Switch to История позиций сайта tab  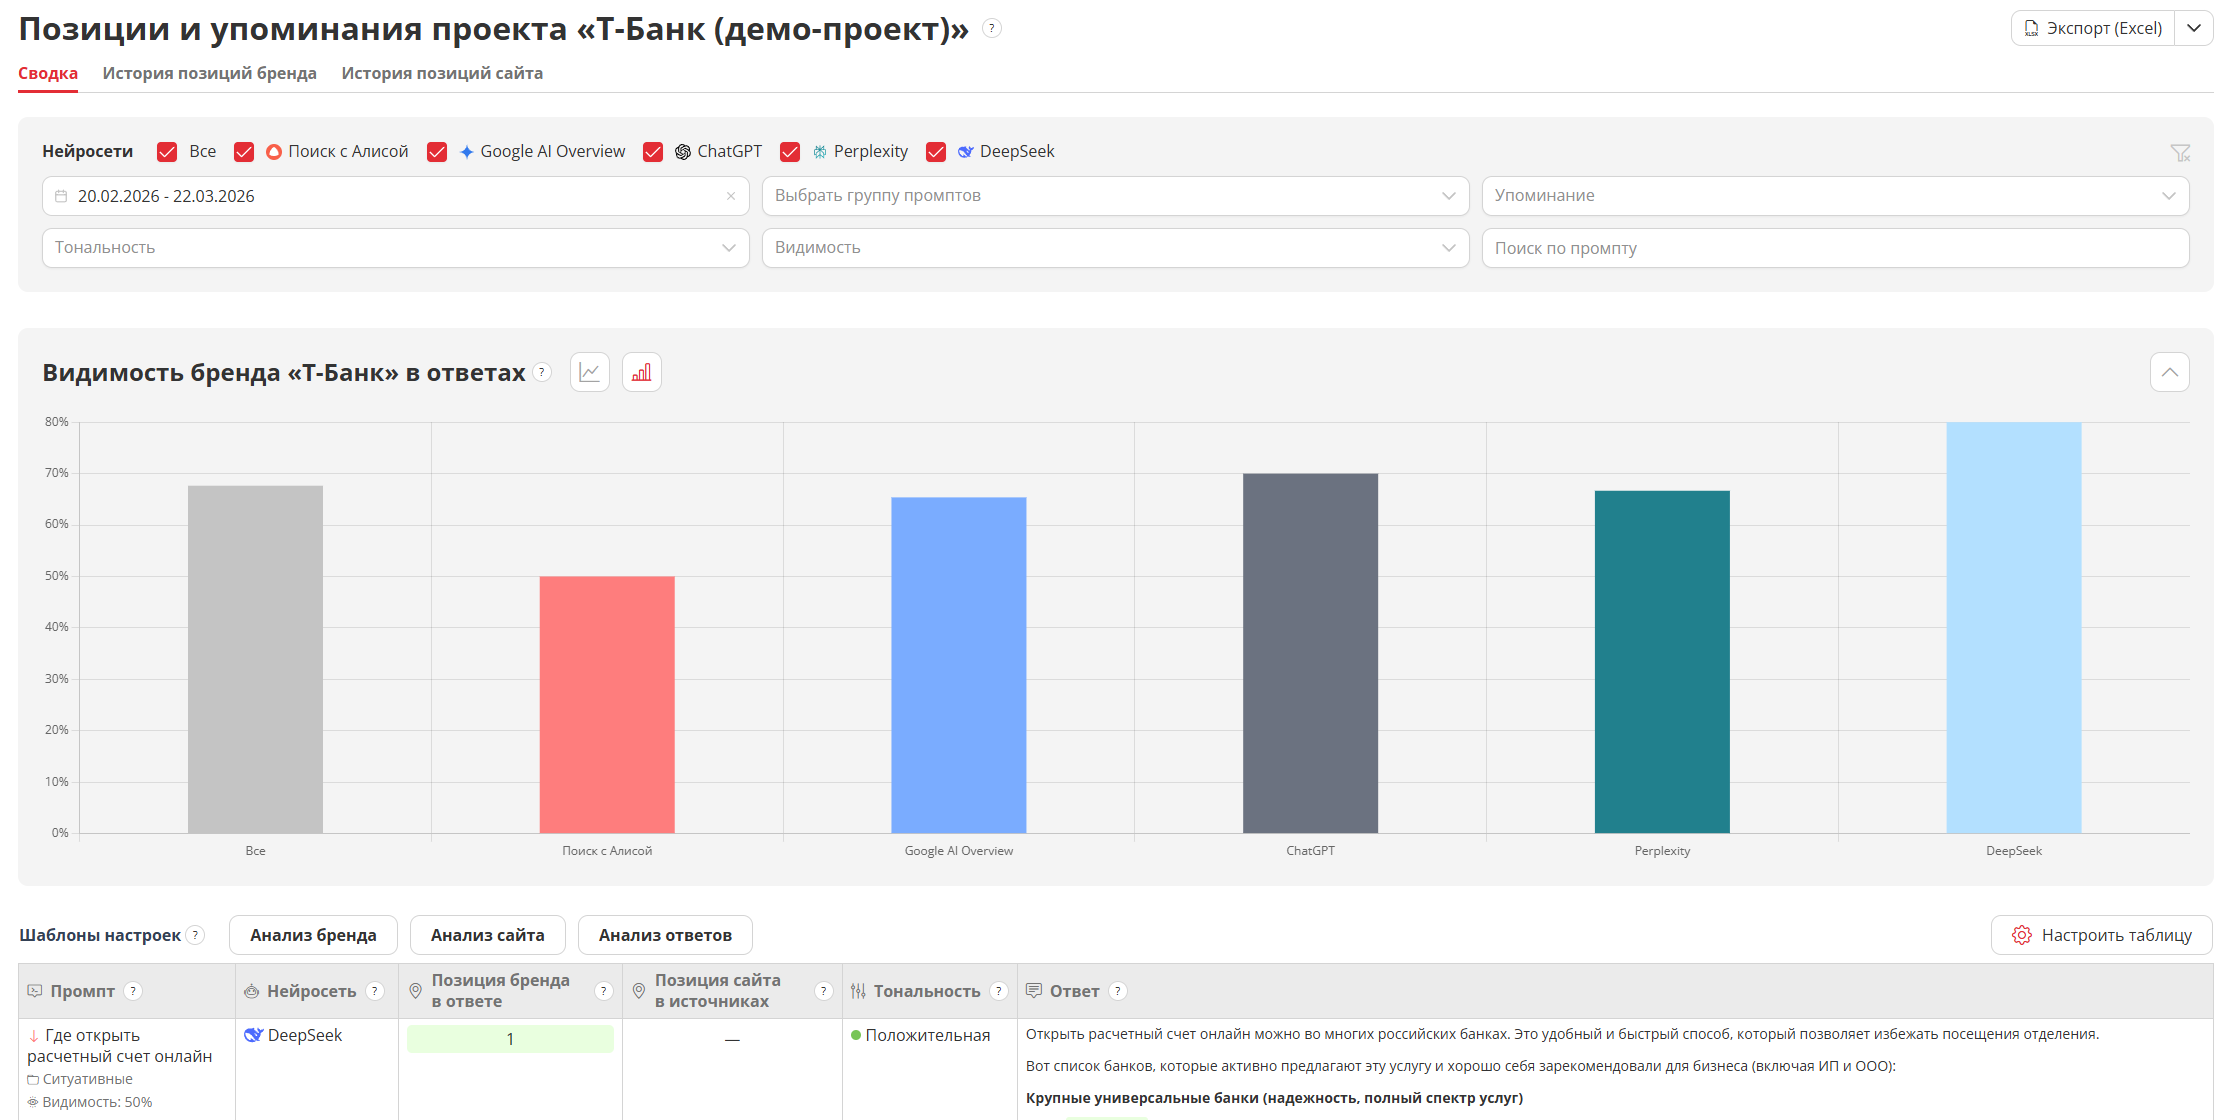(x=442, y=73)
